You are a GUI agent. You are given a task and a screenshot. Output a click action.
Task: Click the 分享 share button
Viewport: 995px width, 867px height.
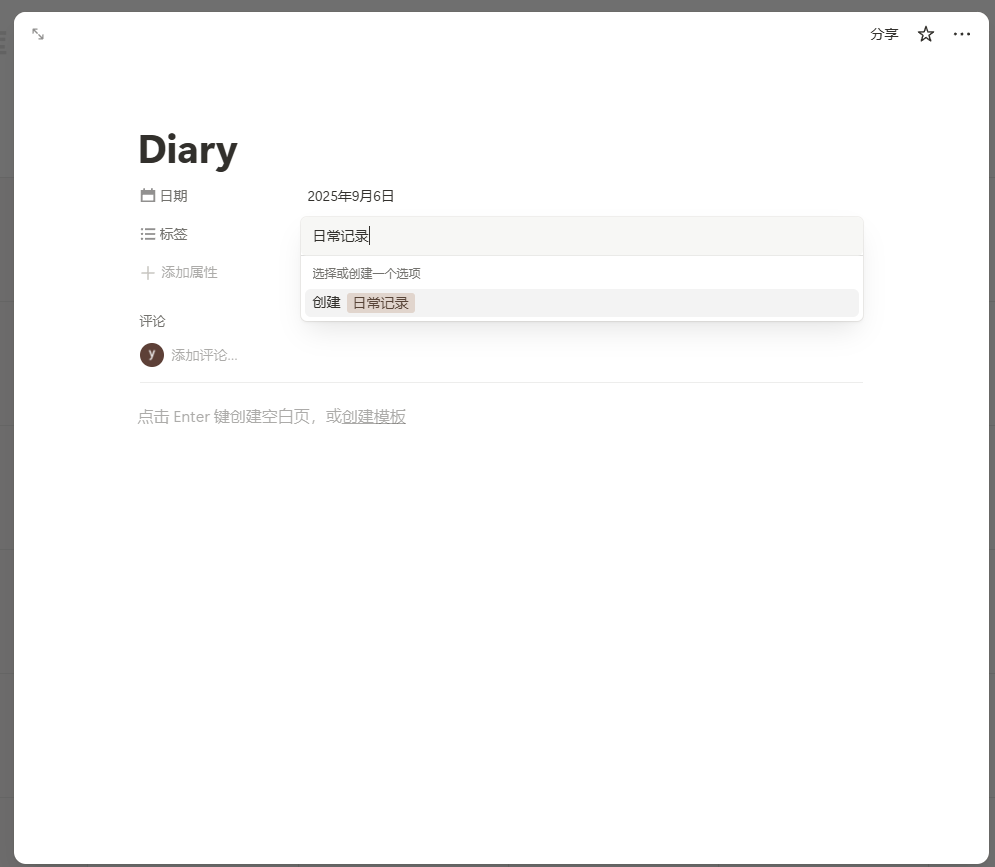point(884,34)
